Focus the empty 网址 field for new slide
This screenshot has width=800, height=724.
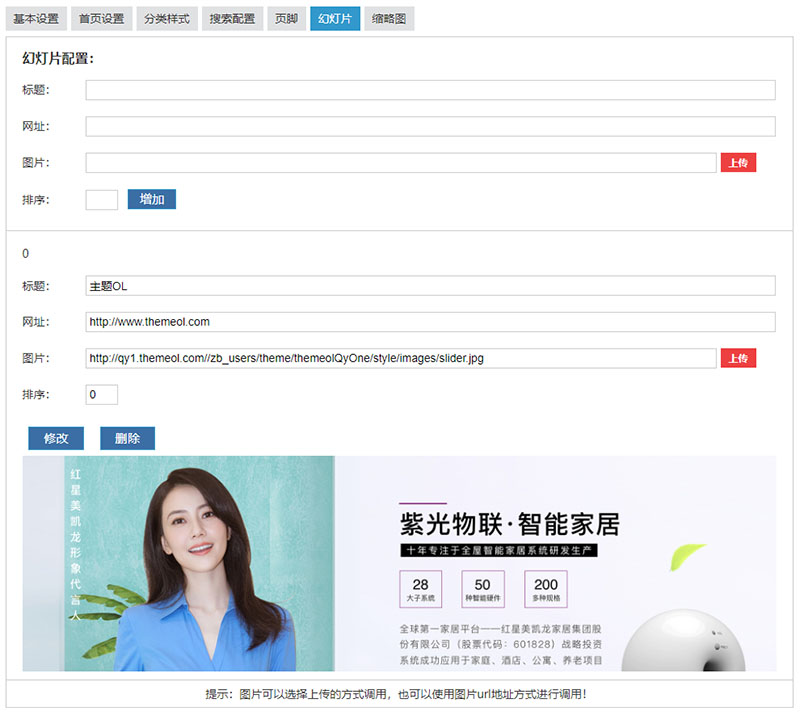pos(430,127)
